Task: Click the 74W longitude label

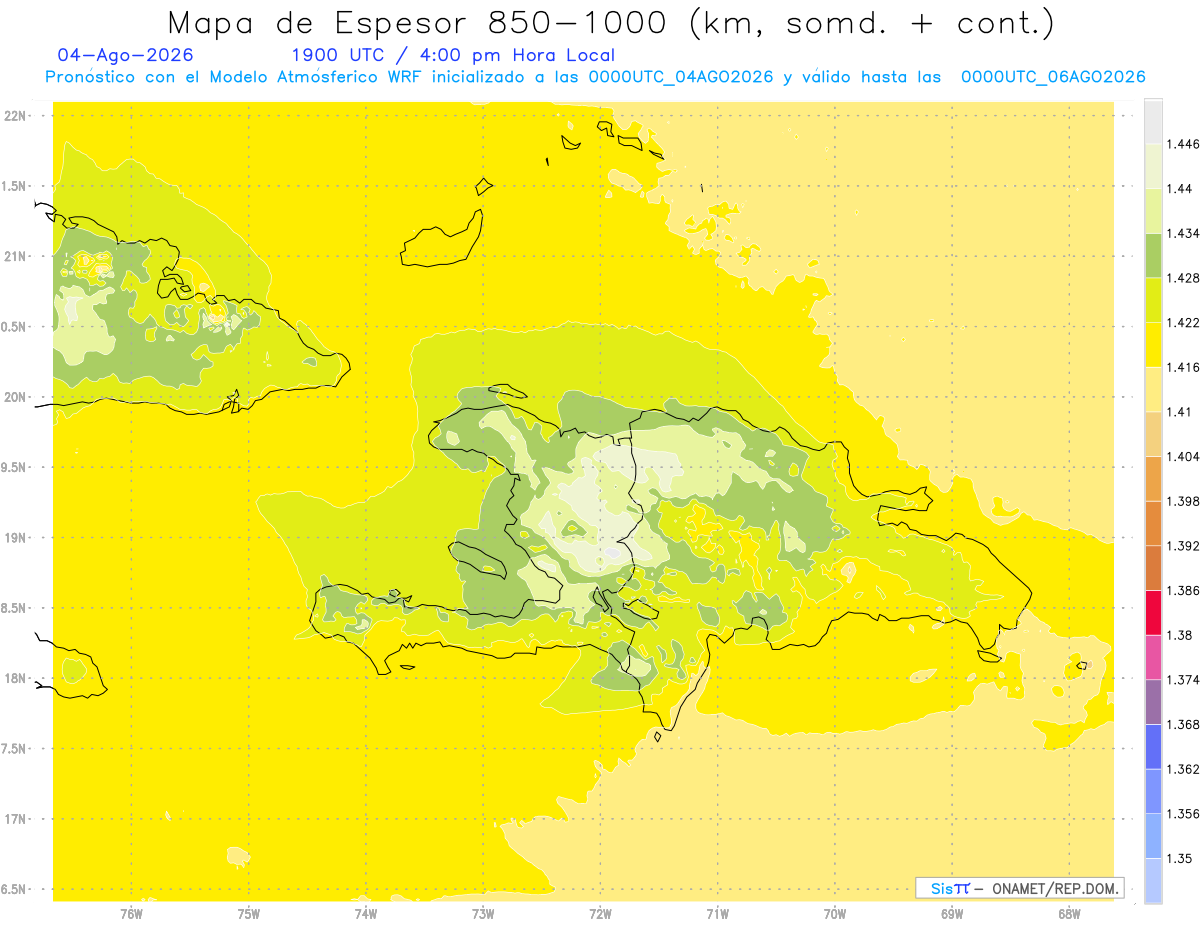Action: coord(365,914)
